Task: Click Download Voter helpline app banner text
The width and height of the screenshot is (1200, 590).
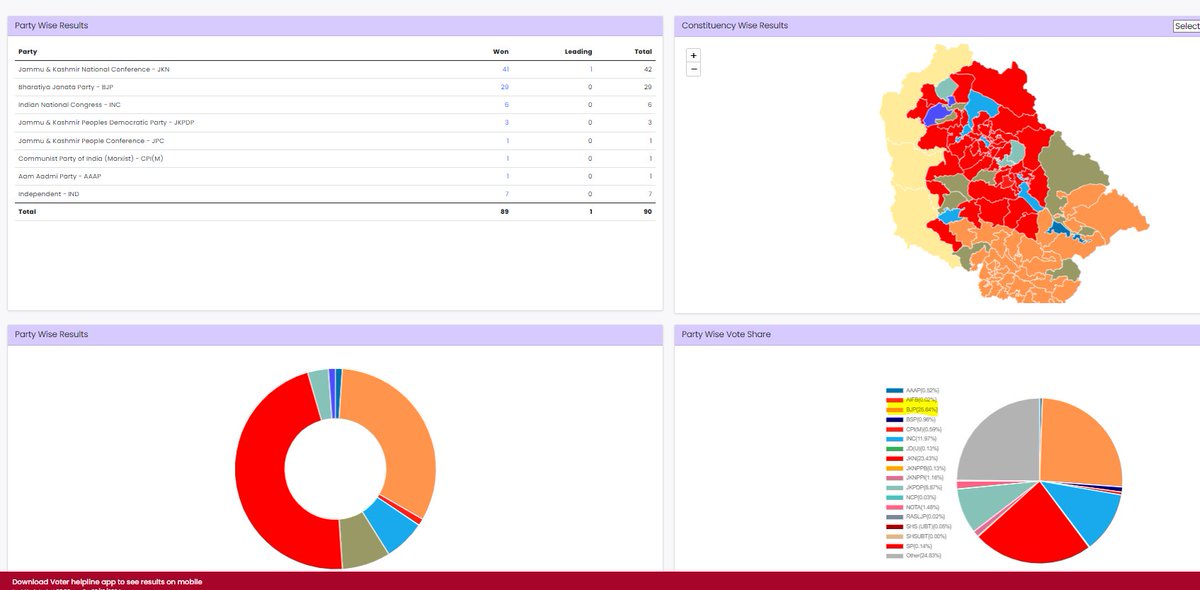Action: (x=107, y=581)
